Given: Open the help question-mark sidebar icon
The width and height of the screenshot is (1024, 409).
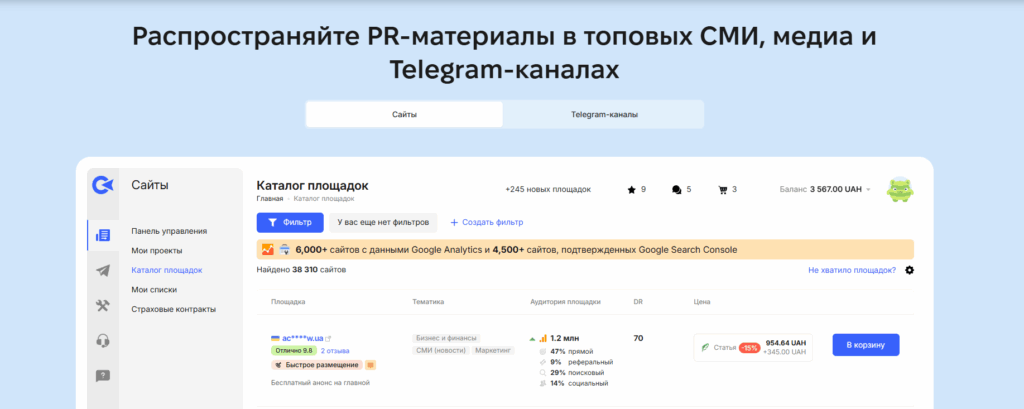Looking at the screenshot, I should pyautogui.click(x=103, y=376).
